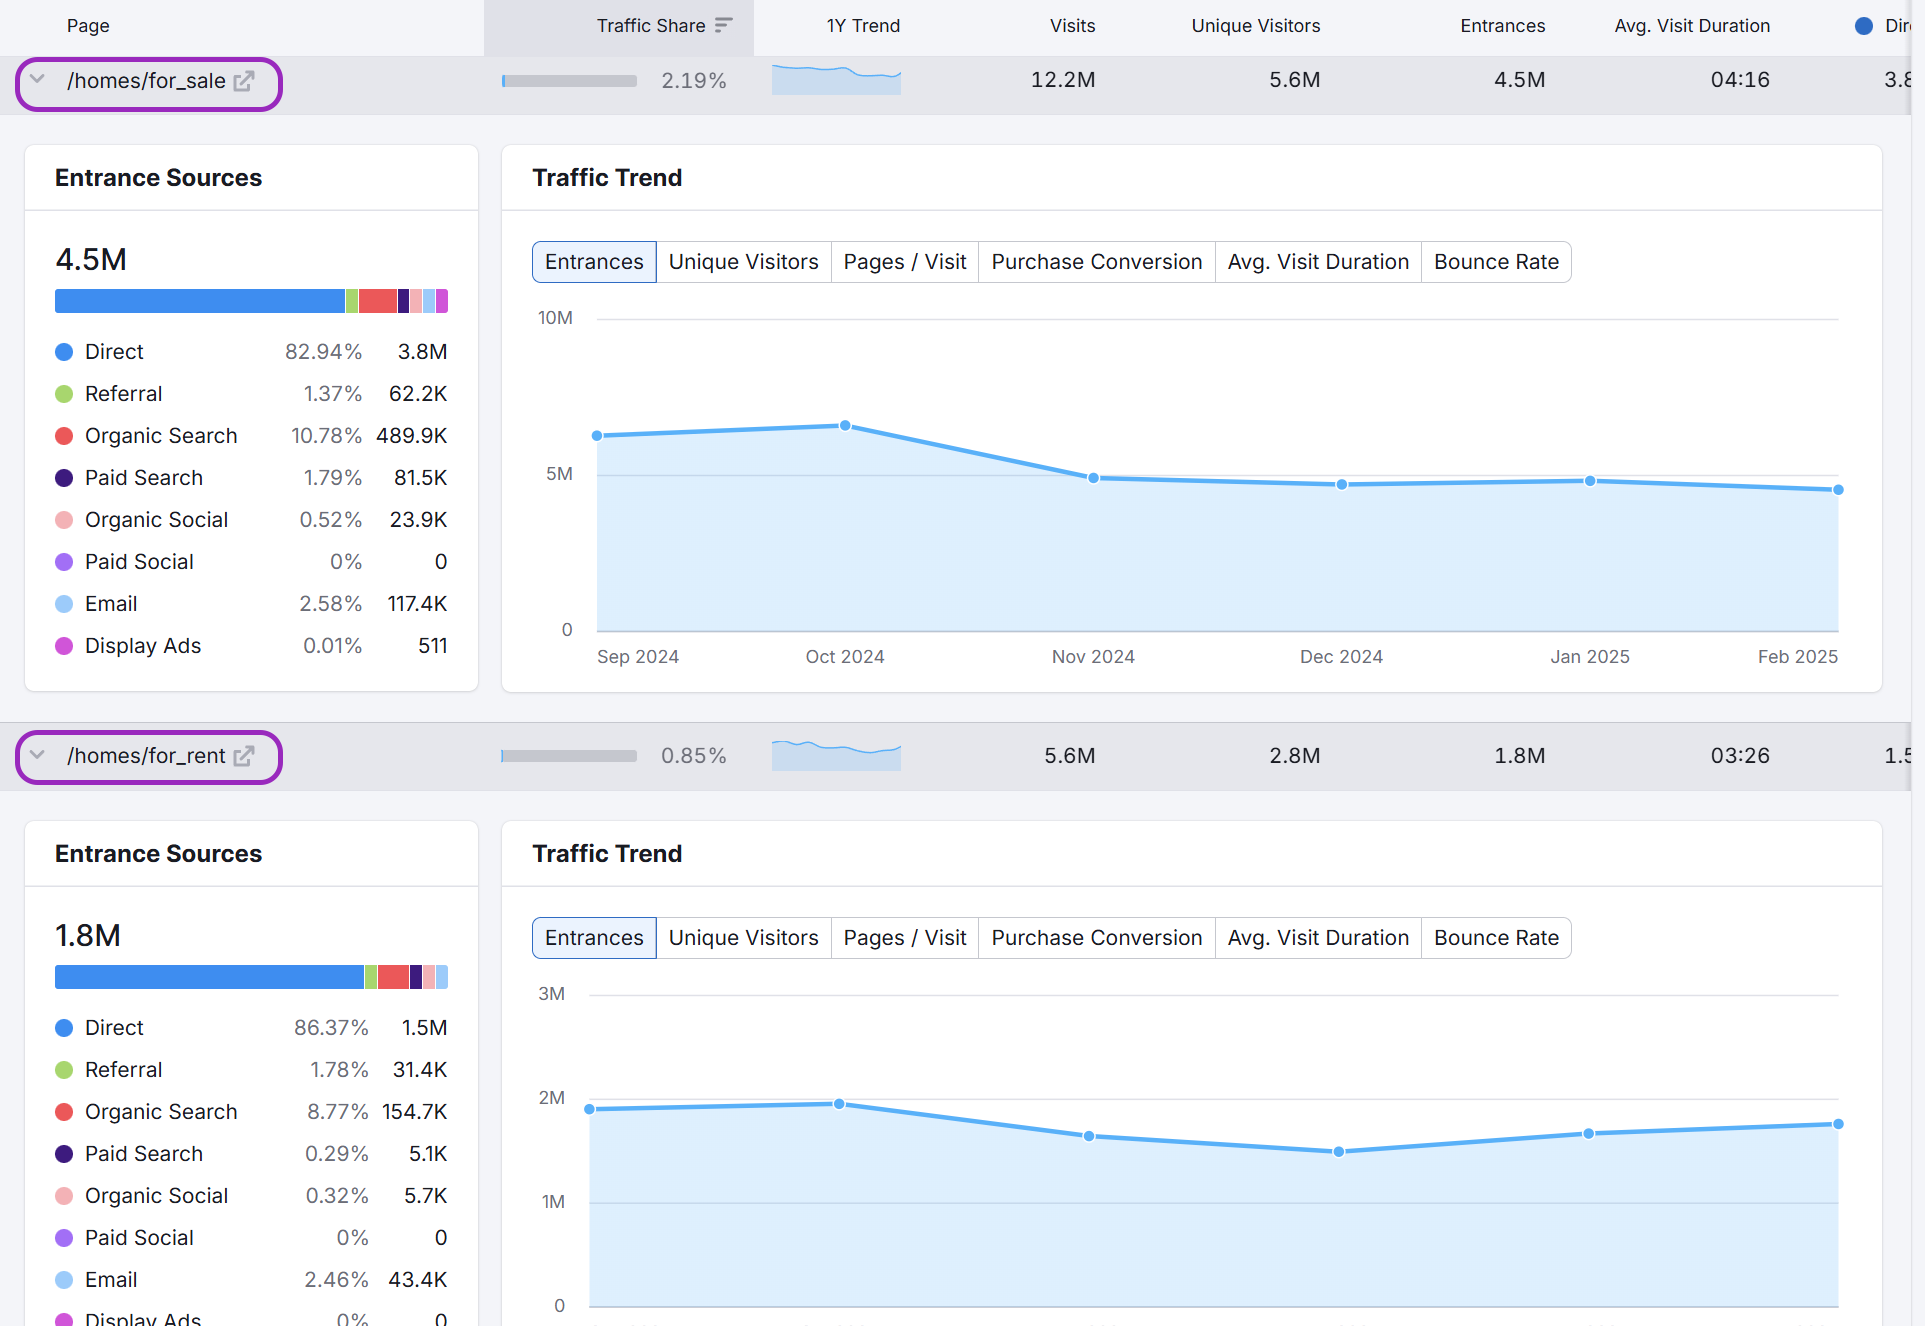Viewport: 1925px width, 1326px height.
Task: Click Visits column header
Action: point(1072,26)
